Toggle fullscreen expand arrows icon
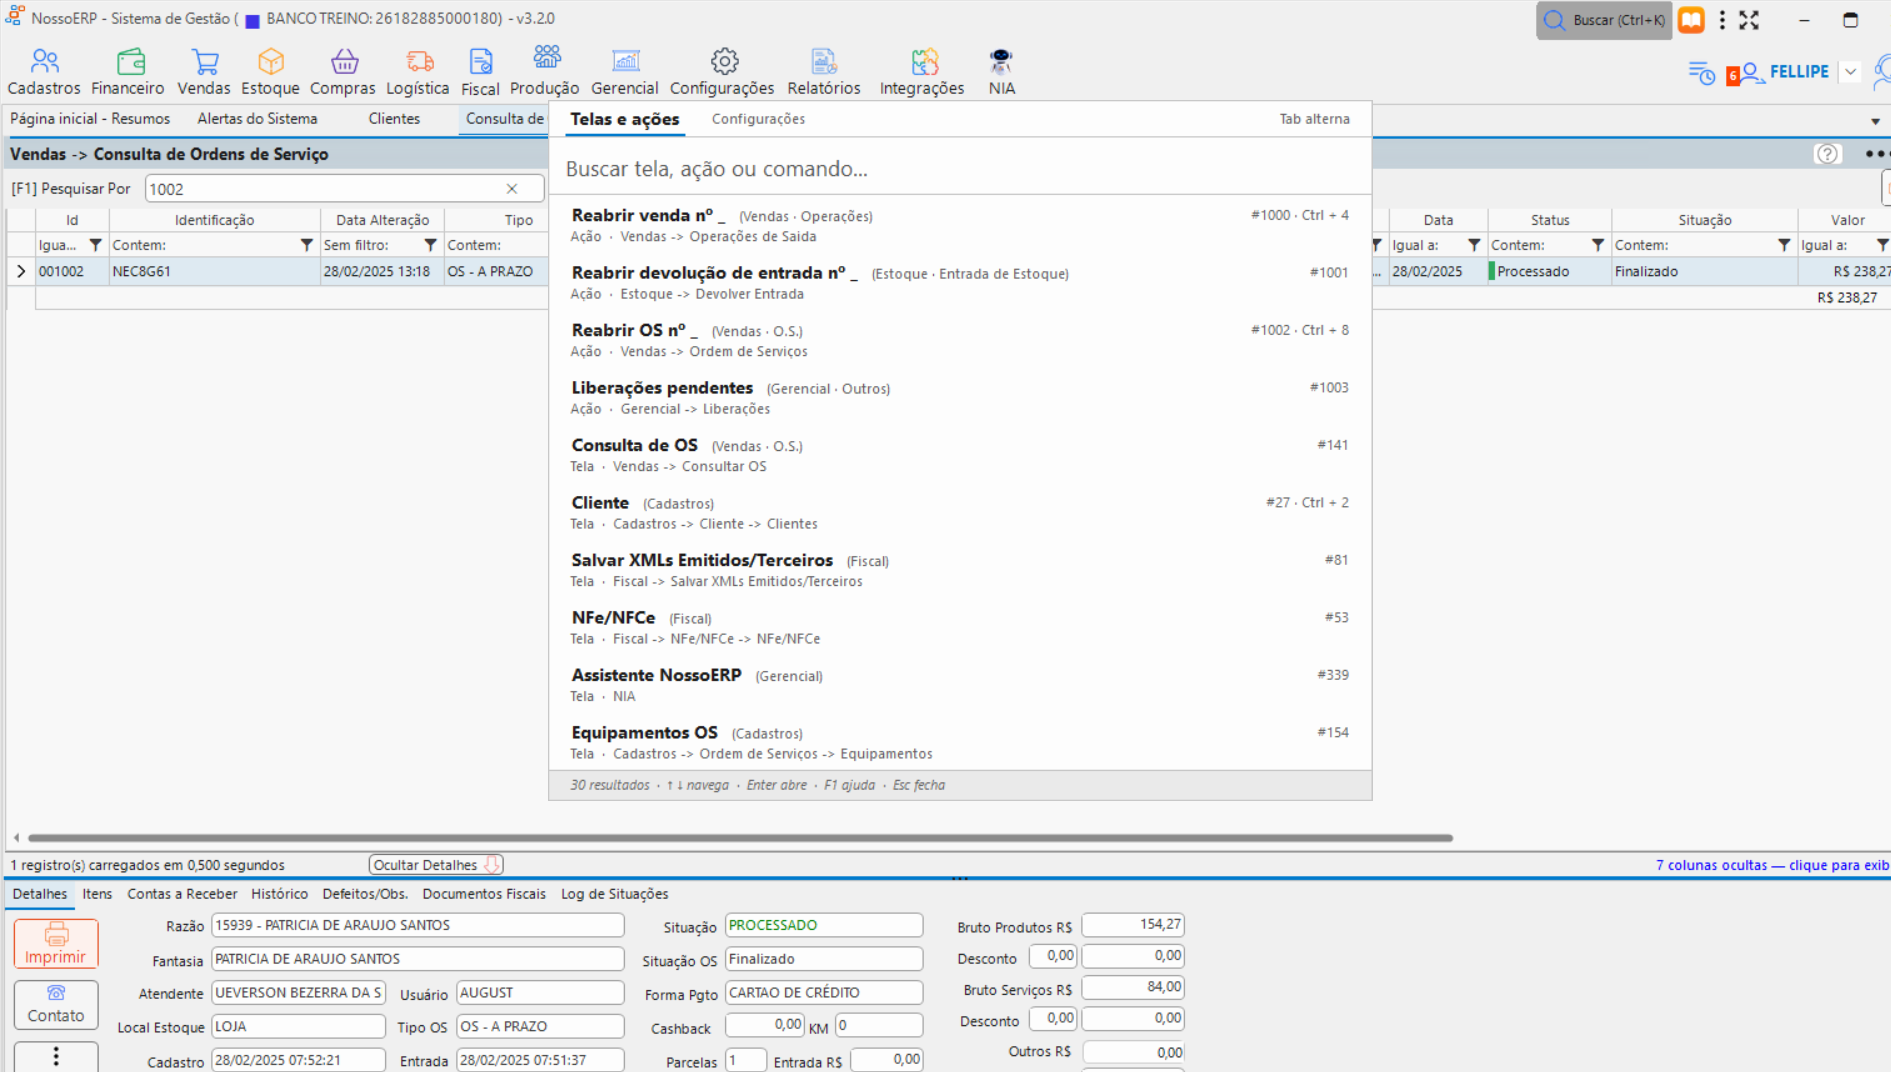This screenshot has width=1891, height=1072. coord(1749,20)
